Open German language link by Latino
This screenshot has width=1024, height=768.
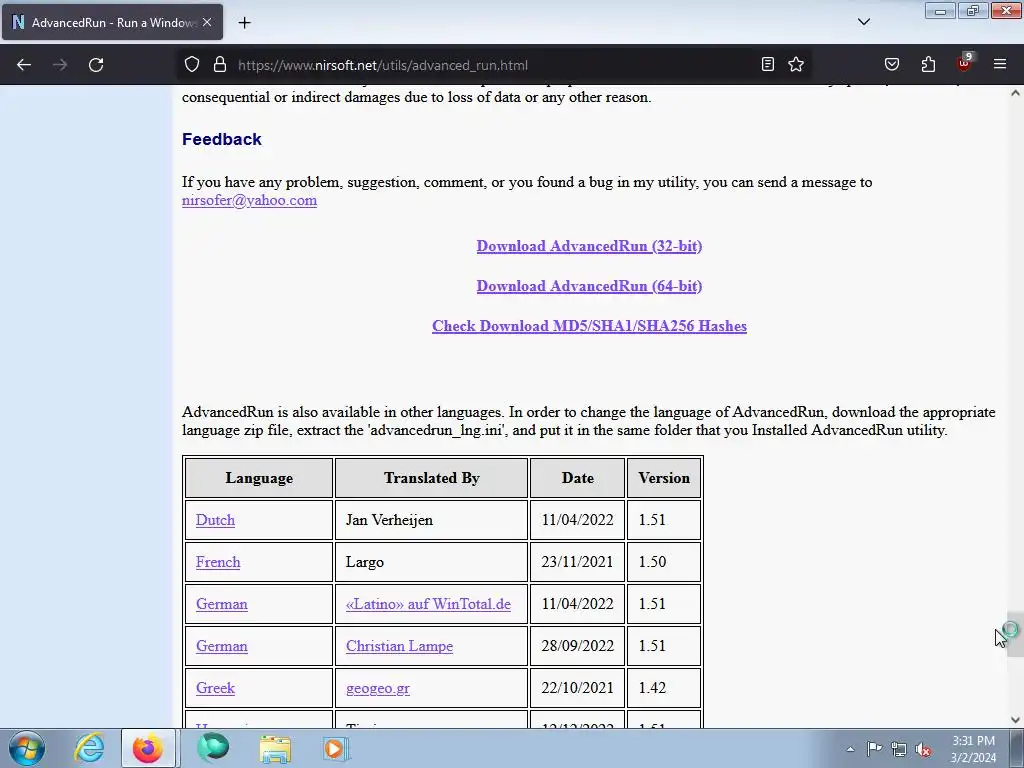click(x=221, y=604)
